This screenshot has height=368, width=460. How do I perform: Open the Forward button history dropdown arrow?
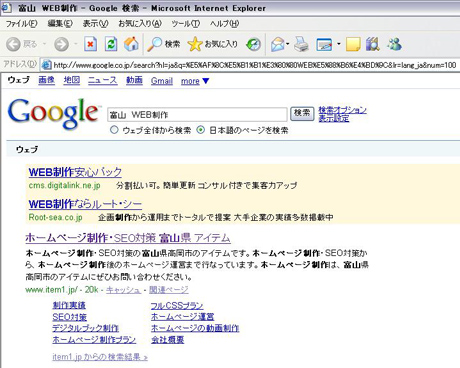click(75, 44)
